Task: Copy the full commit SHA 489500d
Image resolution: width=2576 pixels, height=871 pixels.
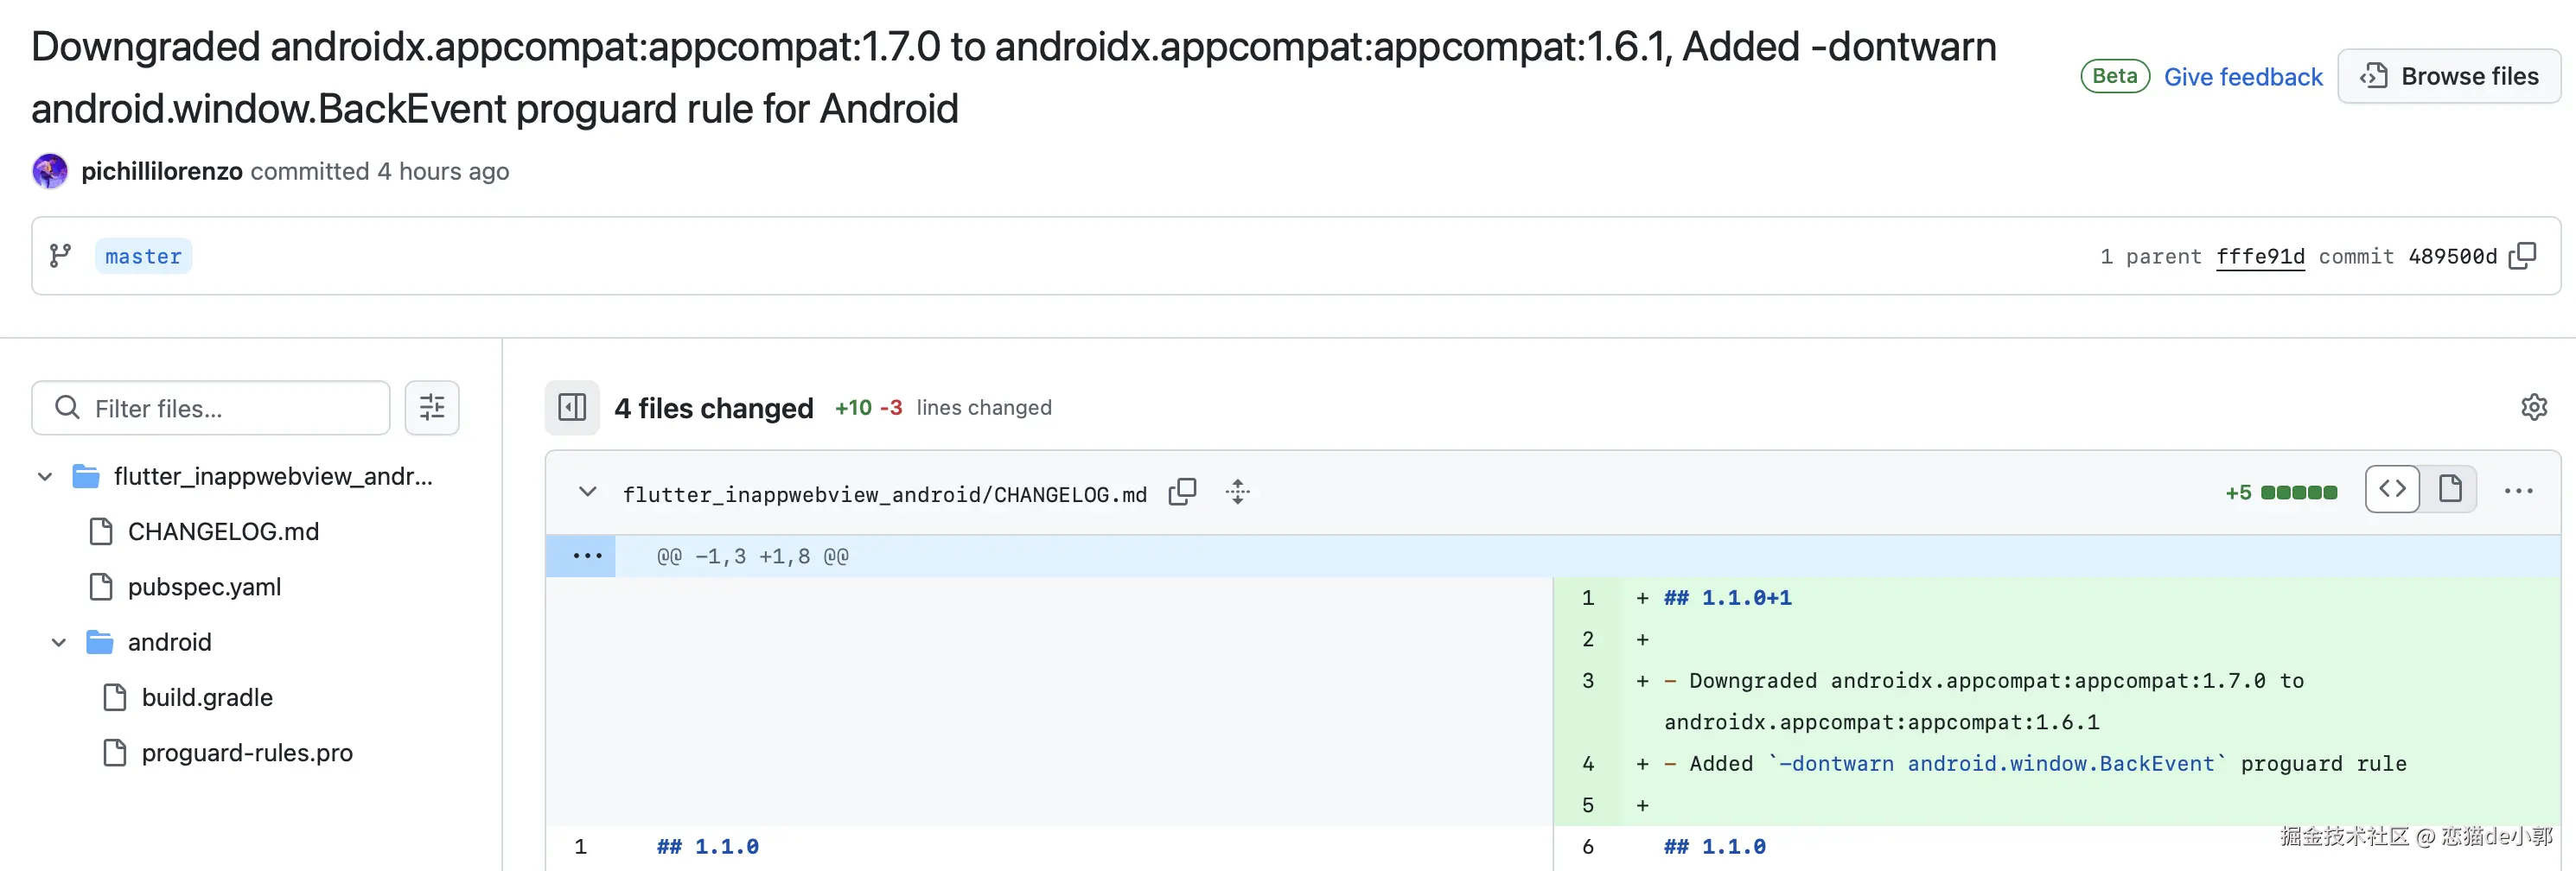Action: [2523, 256]
